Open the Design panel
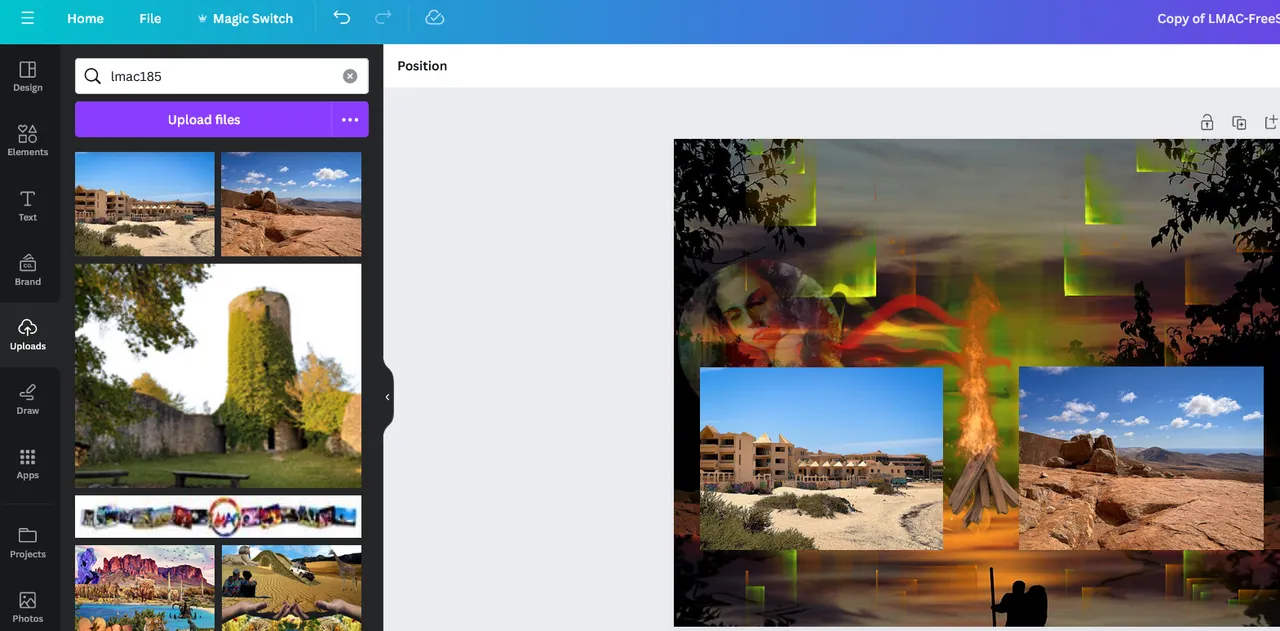 (28, 77)
